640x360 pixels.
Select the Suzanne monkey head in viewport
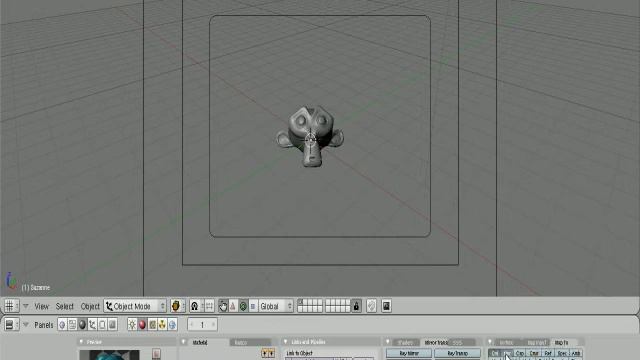click(310, 136)
